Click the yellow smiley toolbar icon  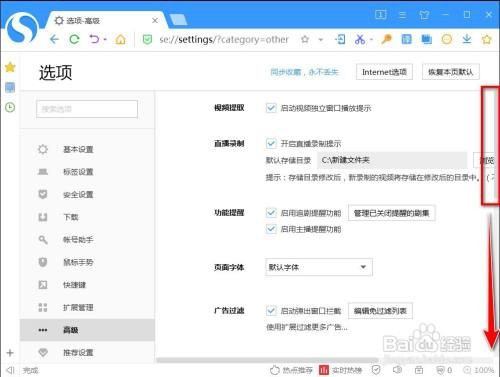(447, 40)
